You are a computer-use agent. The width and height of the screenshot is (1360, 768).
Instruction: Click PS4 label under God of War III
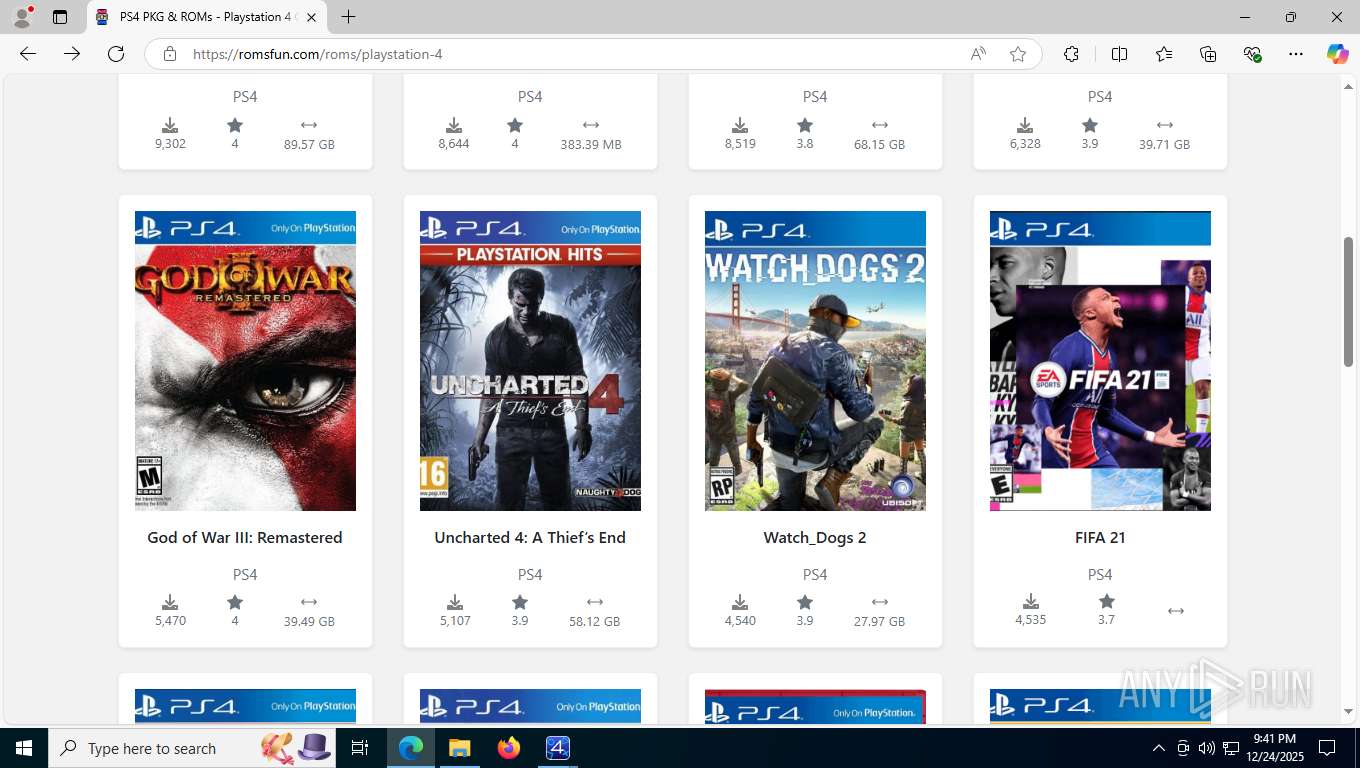point(245,574)
